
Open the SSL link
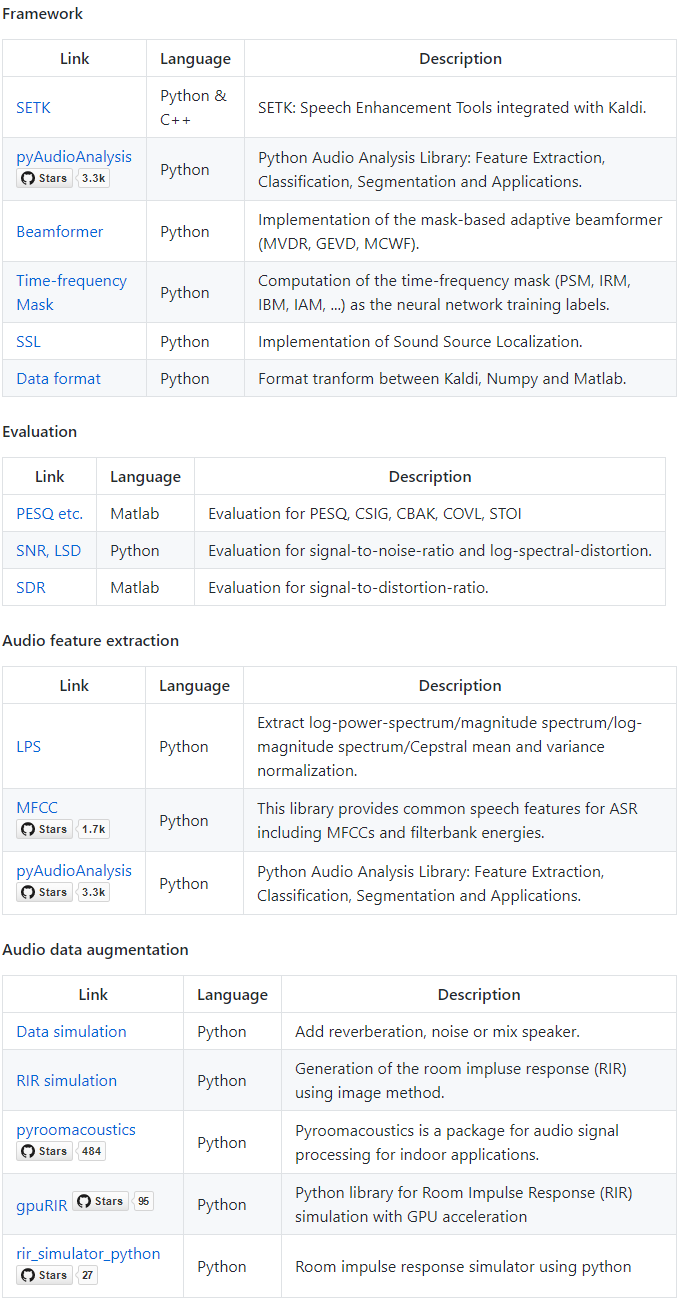pos(28,341)
